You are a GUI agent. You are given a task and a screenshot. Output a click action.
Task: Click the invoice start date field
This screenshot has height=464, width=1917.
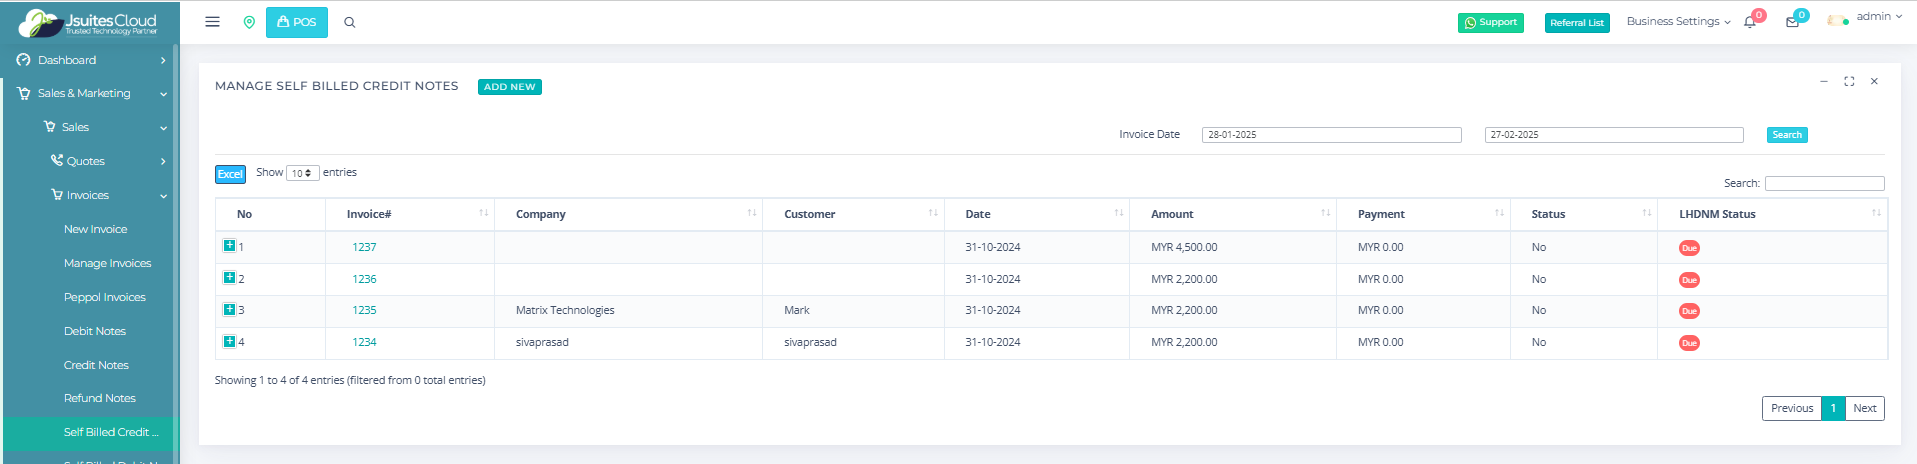1331,135
